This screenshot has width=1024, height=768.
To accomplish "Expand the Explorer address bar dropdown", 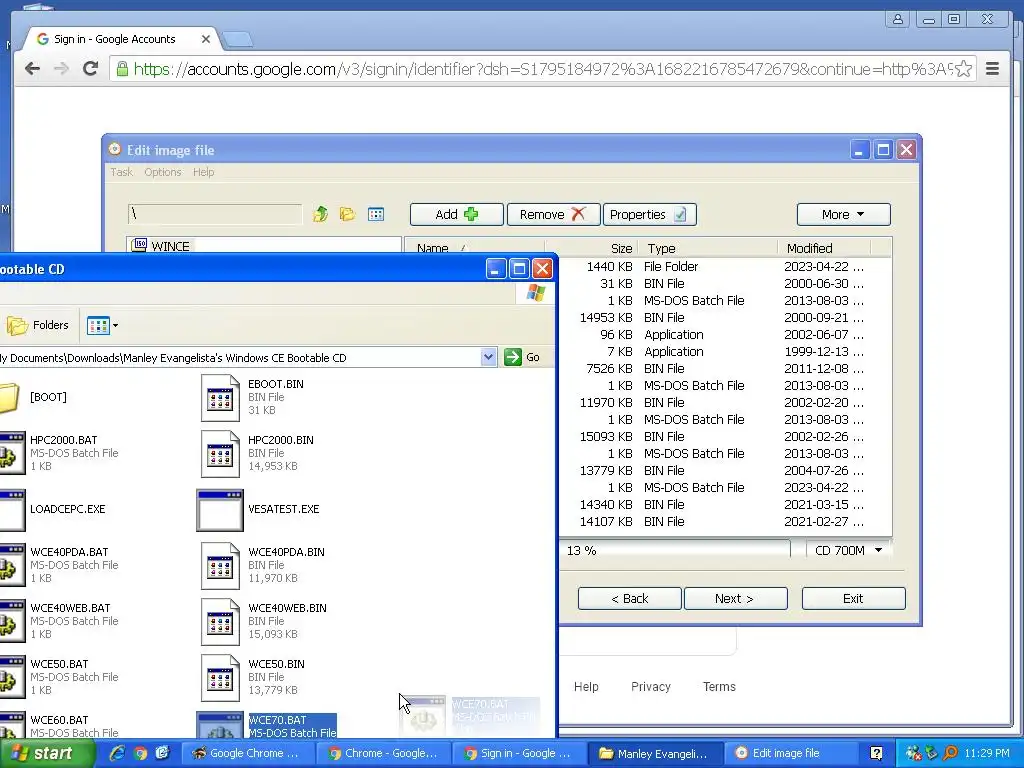I will (x=488, y=357).
